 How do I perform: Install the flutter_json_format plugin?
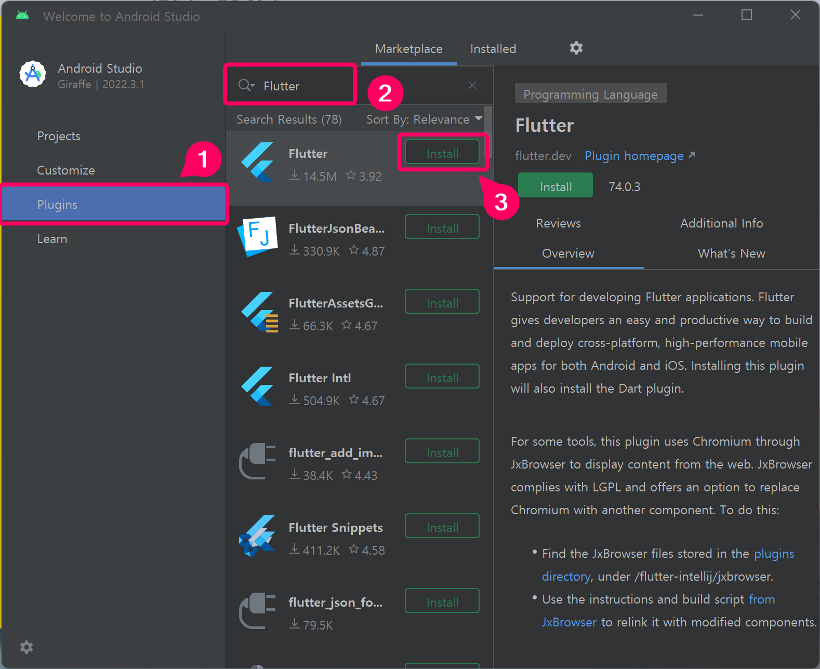tap(442, 602)
